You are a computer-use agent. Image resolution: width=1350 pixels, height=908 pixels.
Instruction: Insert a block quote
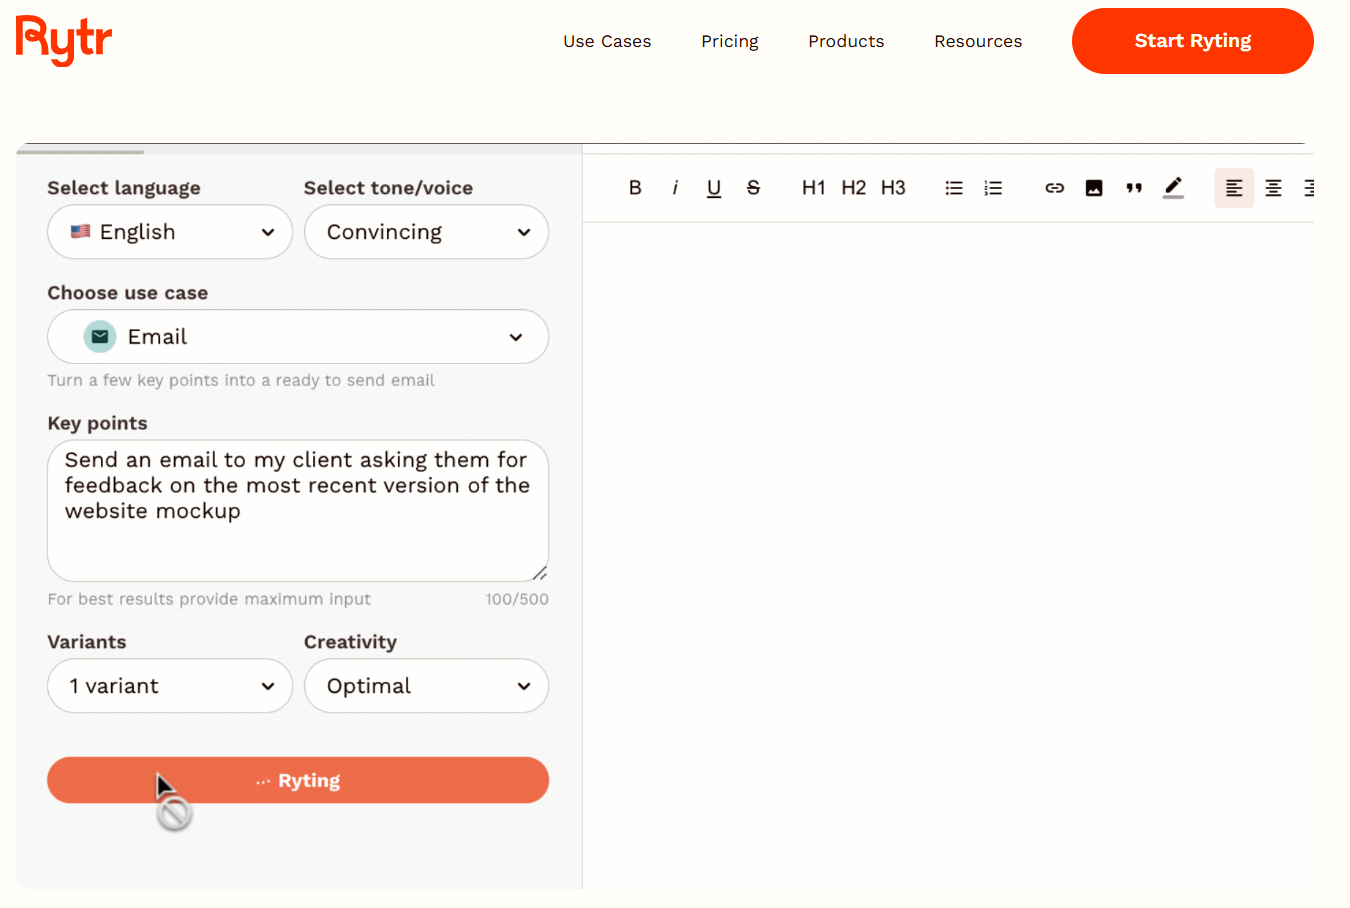[1134, 188]
